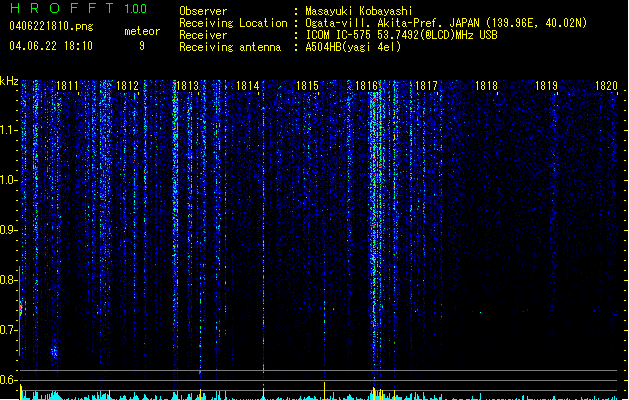Click the Receiving Location label

pyautogui.click(x=233, y=23)
